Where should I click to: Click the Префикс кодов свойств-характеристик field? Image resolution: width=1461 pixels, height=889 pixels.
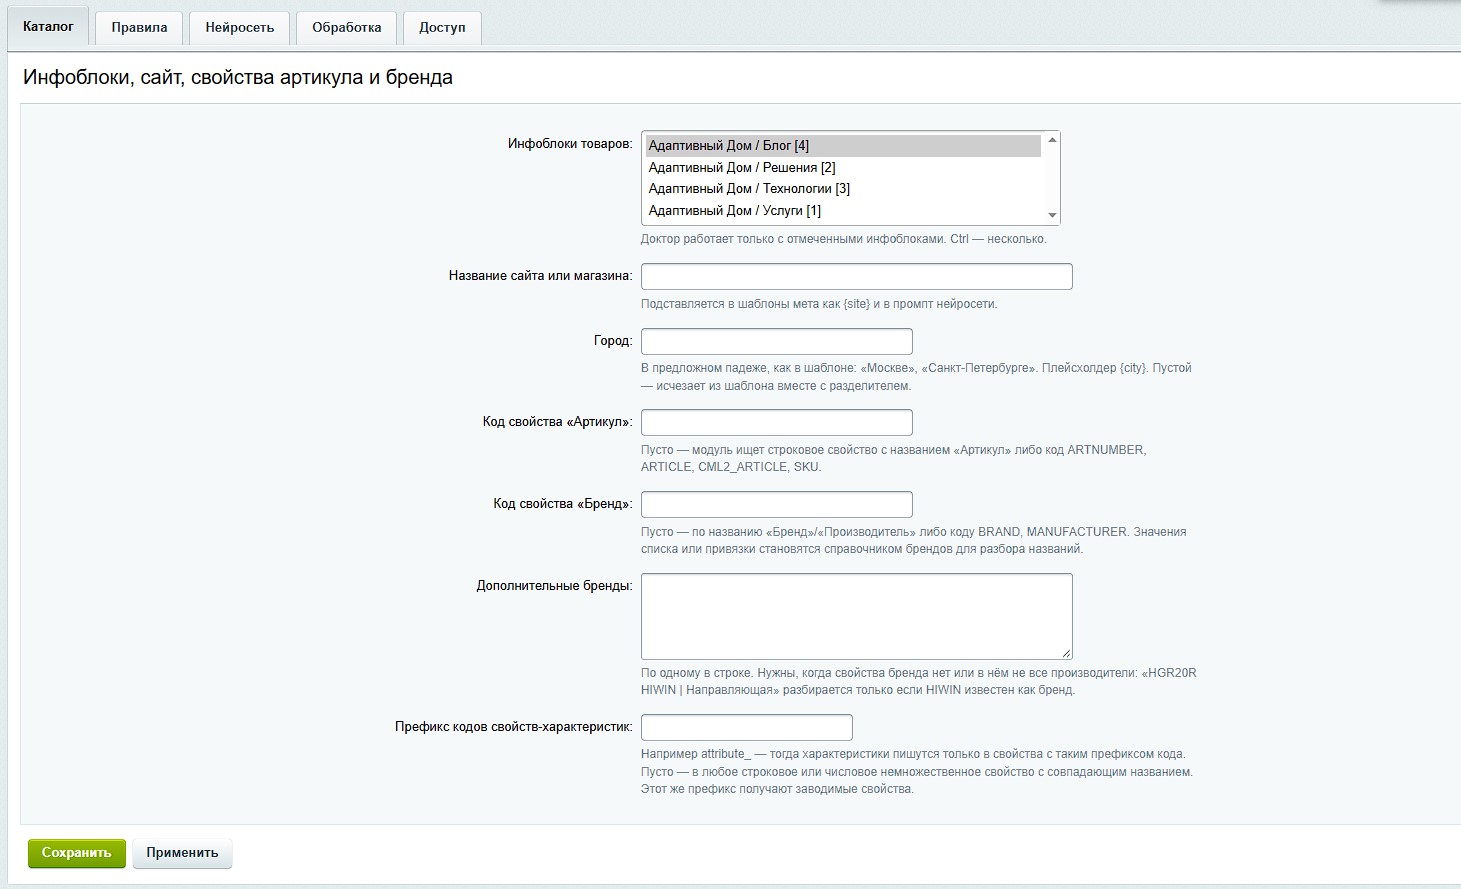(x=747, y=727)
